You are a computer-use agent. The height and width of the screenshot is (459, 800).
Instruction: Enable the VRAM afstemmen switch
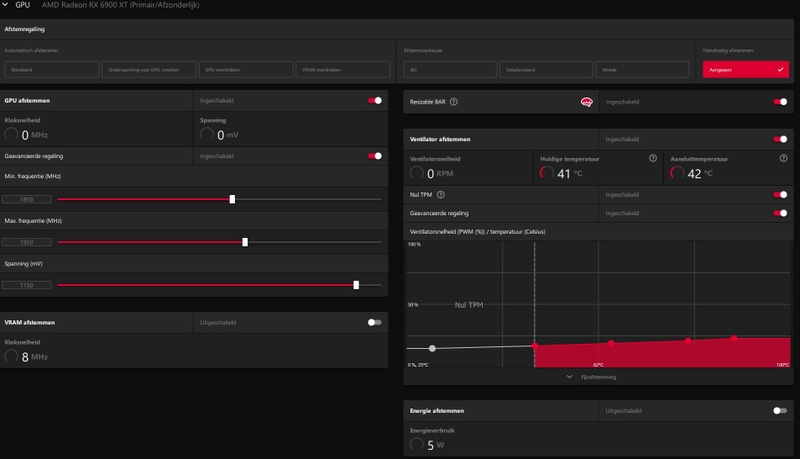pos(375,322)
